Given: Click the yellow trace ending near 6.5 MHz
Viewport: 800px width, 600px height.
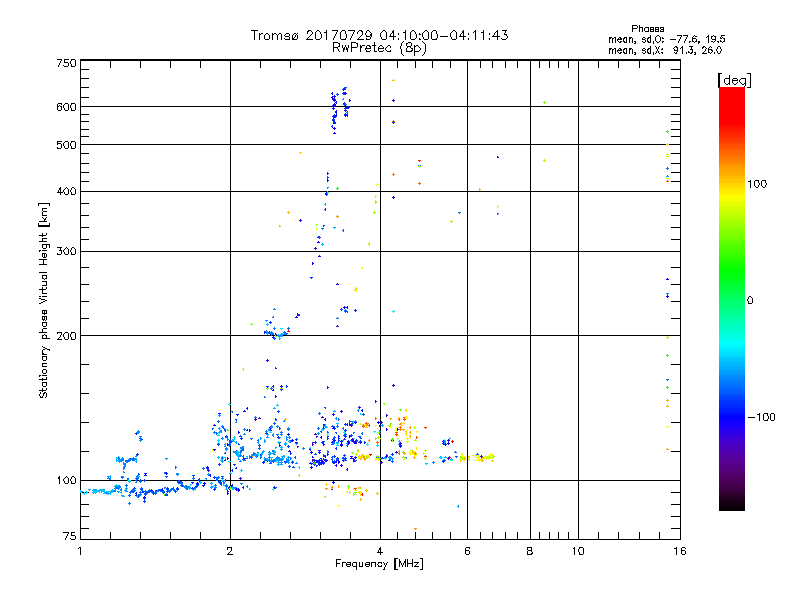Looking at the screenshot, I should 477,457.
